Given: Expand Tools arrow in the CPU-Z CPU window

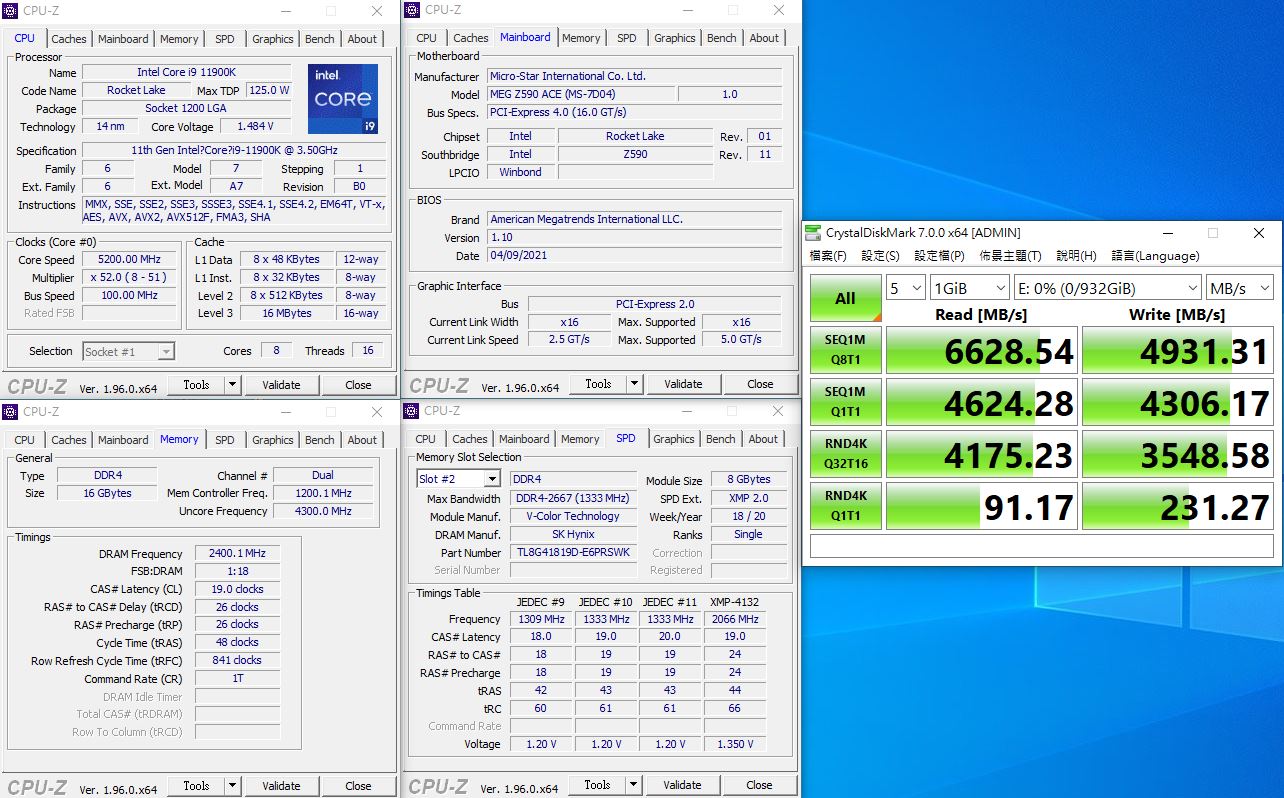Looking at the screenshot, I should coord(233,385).
